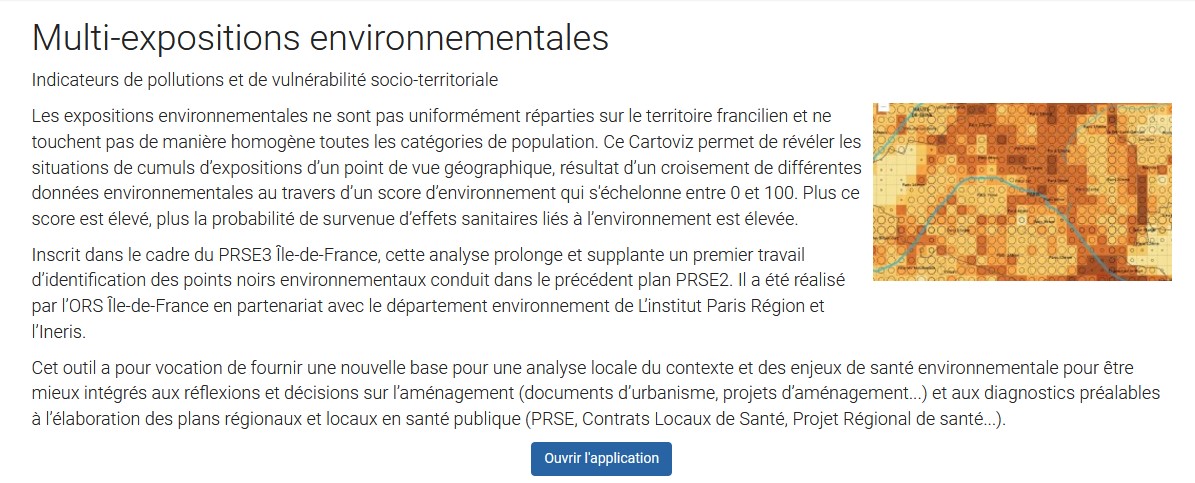Click the word Ineris
1195x483 pixels.
[x=64, y=333]
